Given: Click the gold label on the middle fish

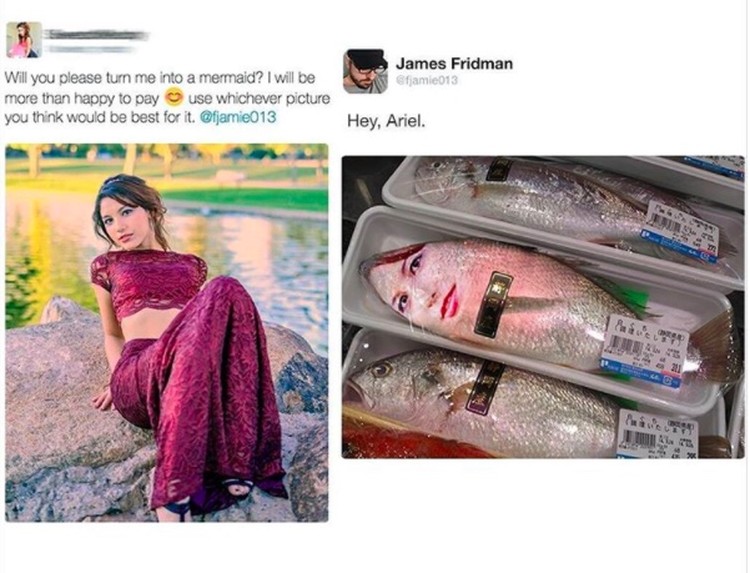Looking at the screenshot, I should 493,304.
